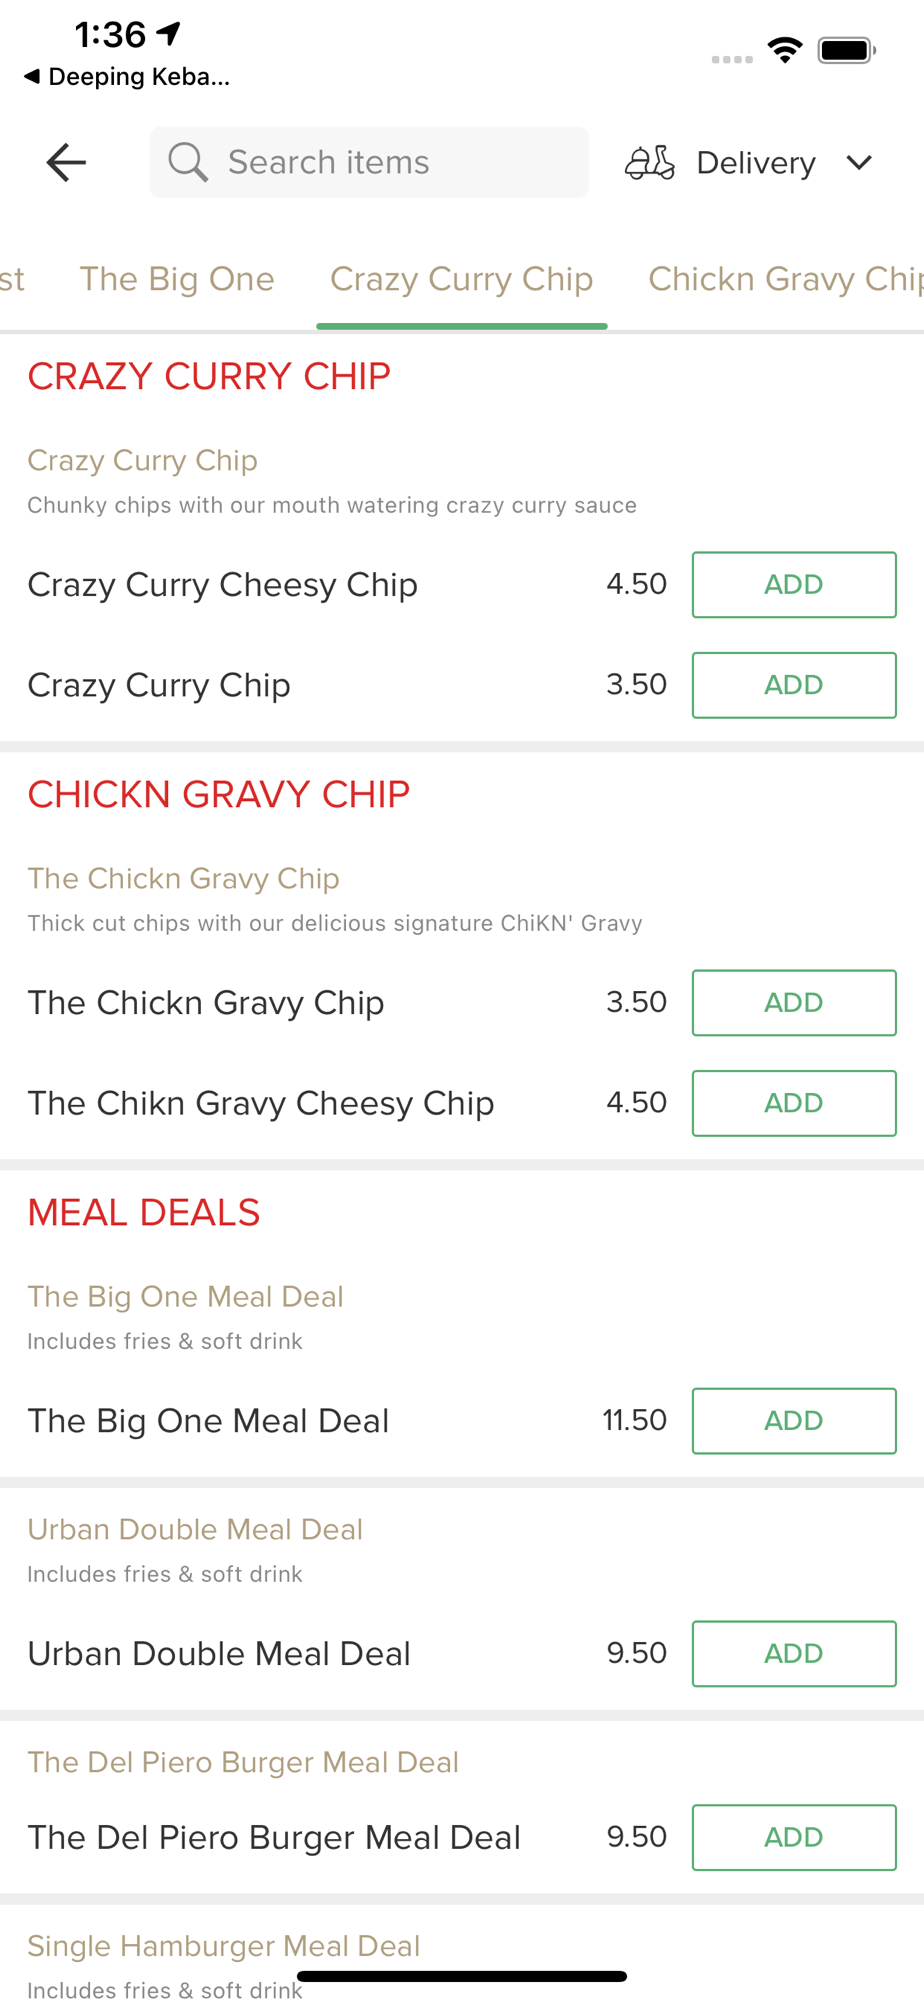Image resolution: width=924 pixels, height=2000 pixels.
Task: Select the Crazy Curry Chip tab
Action: pos(462,279)
